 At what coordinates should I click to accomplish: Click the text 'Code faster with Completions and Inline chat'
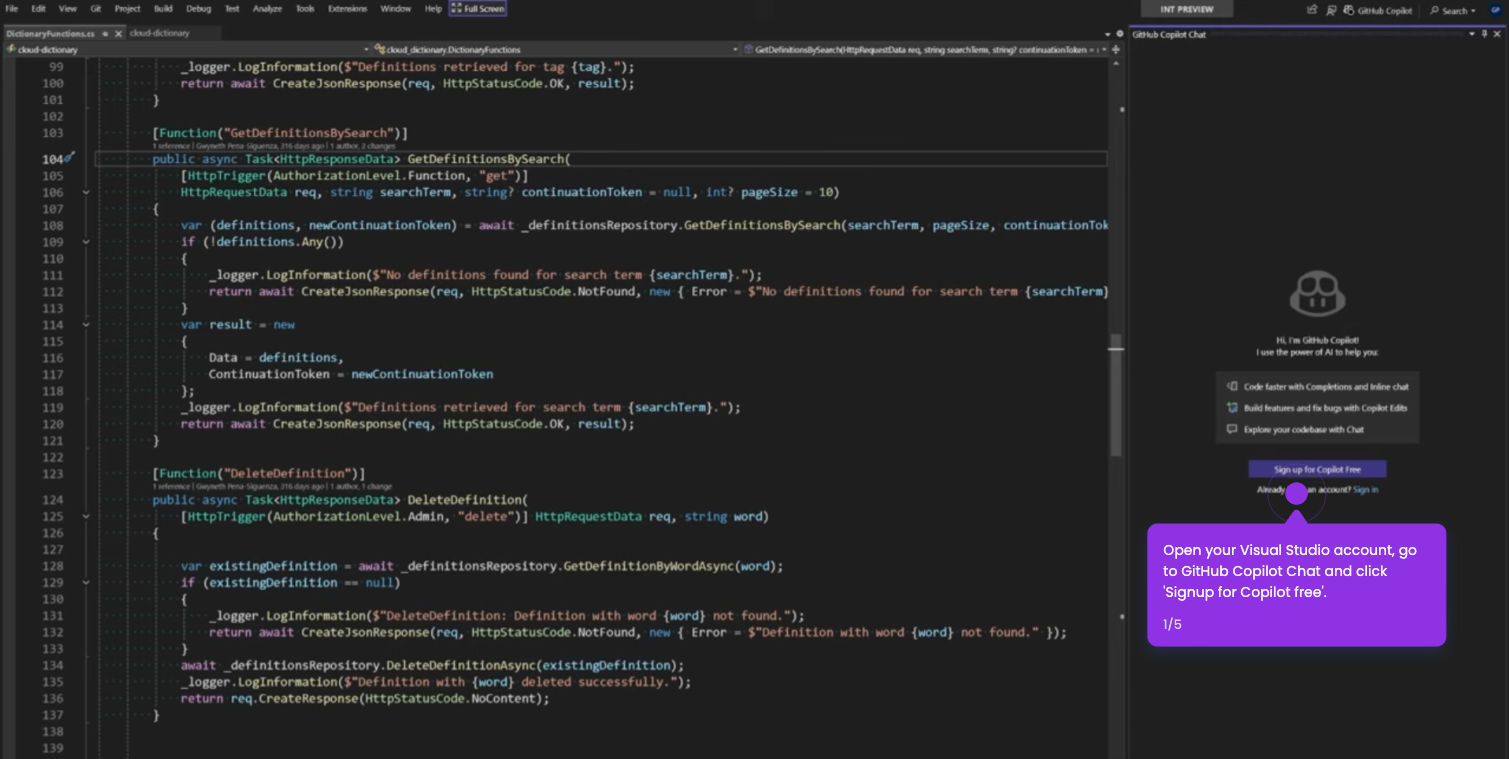[x=1326, y=386]
